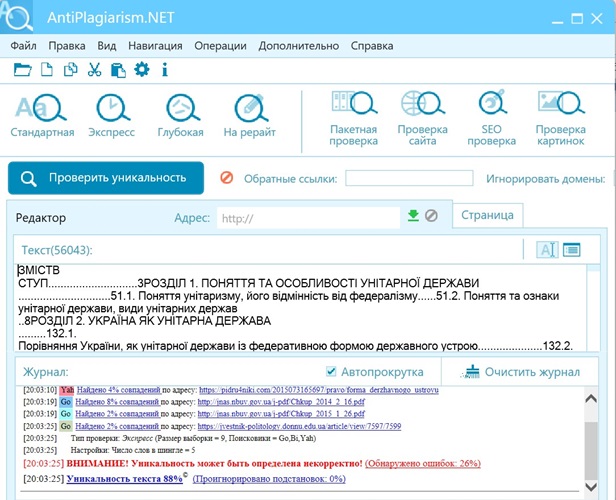Click Найдено 4% совпадений link
This screenshot has height=500, width=616.
click(x=118, y=390)
